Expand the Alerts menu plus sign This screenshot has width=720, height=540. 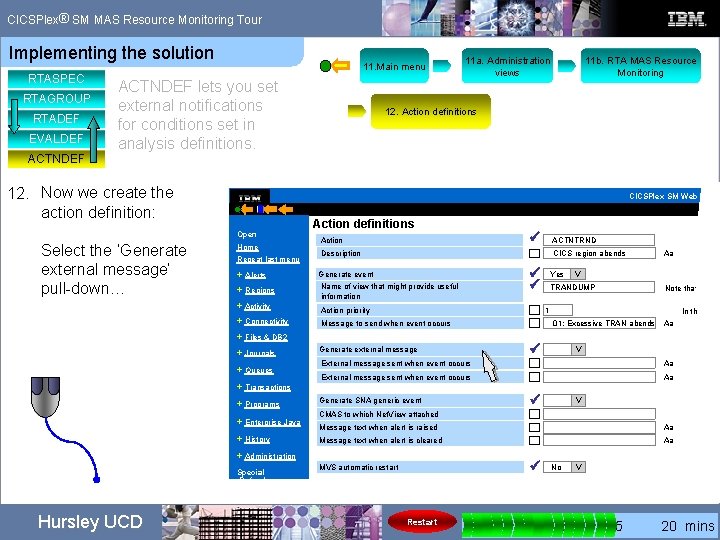pos(239,274)
